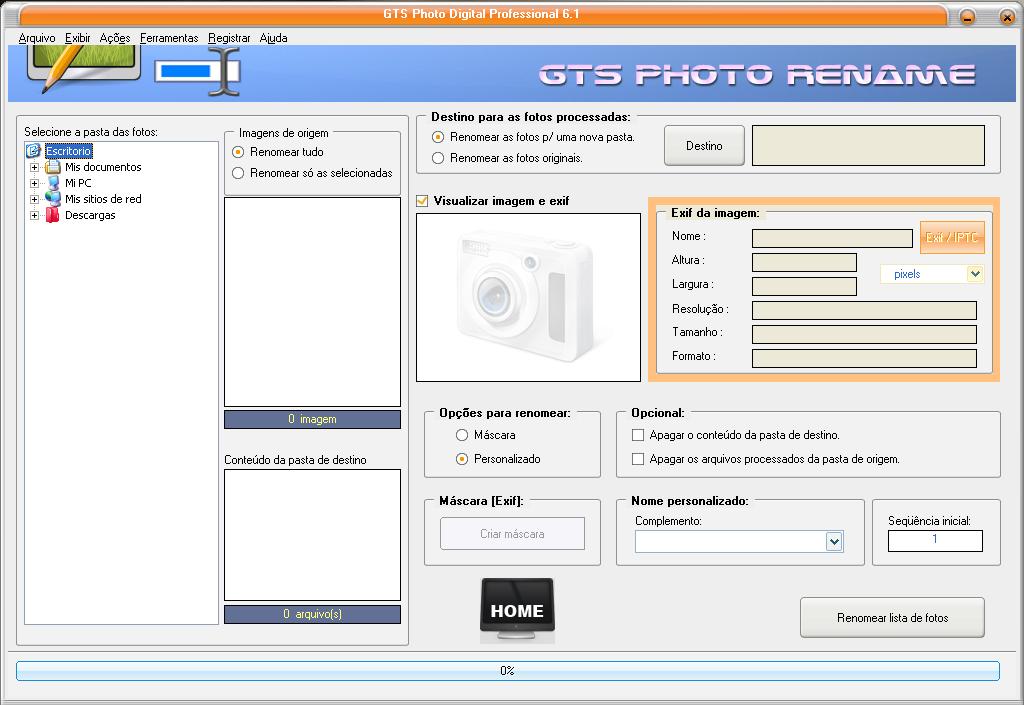The height and width of the screenshot is (705, 1024).
Task: Click the Criar máscara button
Action: point(512,534)
